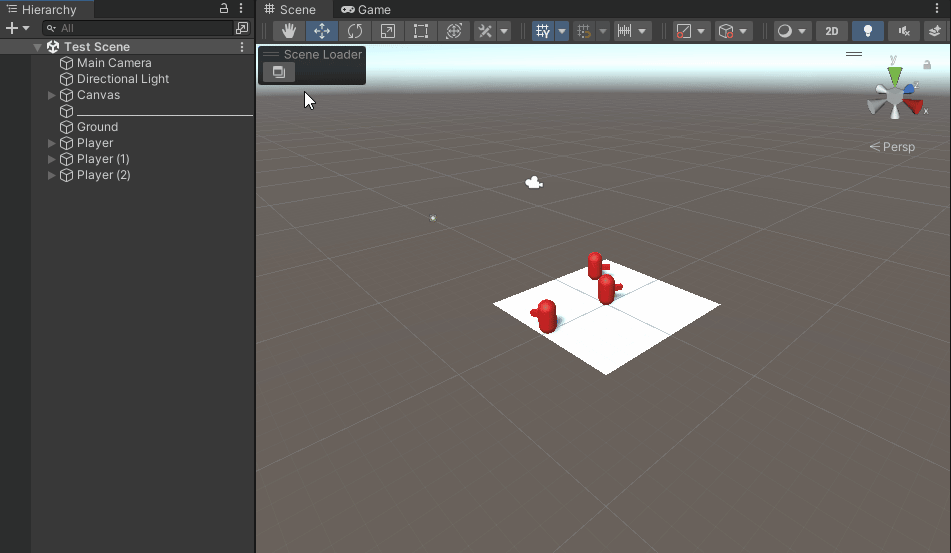Click the snap increment ruler icon
The image size is (951, 553).
(x=624, y=31)
